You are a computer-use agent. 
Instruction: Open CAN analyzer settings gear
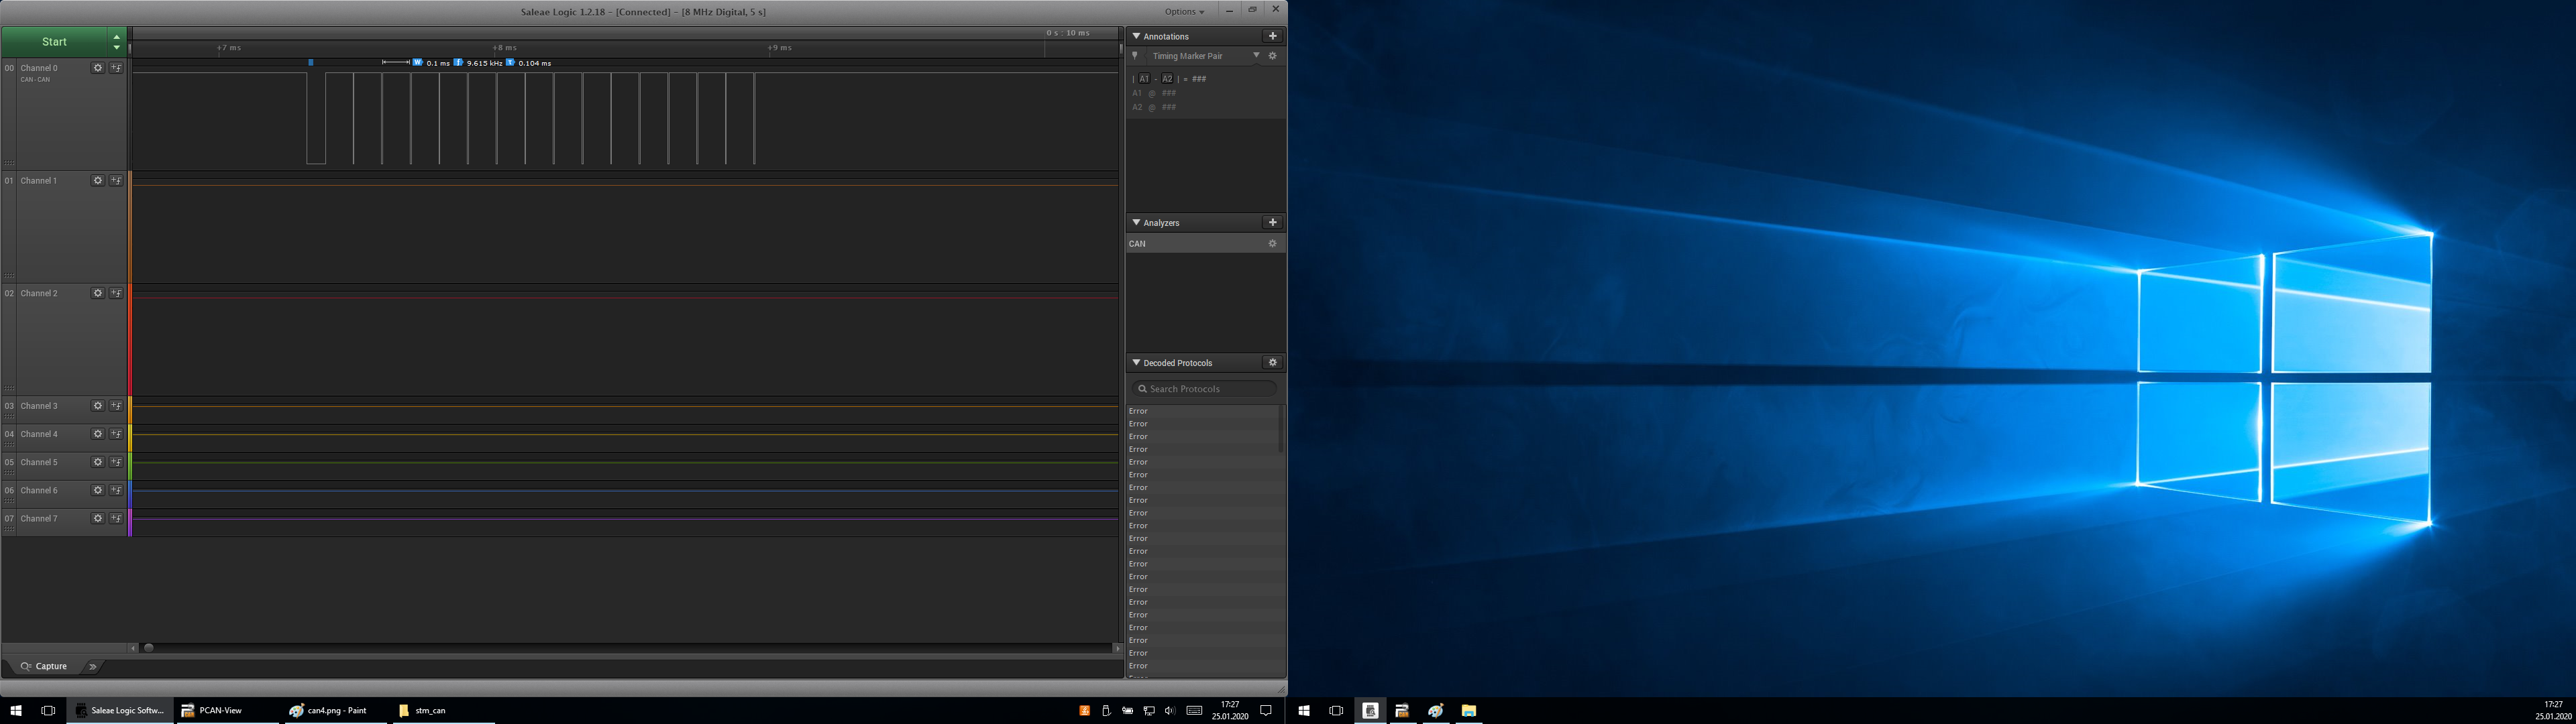1272,244
